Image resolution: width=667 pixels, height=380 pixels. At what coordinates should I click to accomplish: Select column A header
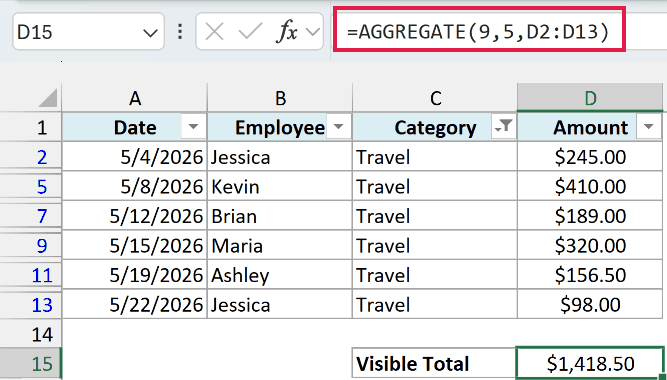[135, 98]
